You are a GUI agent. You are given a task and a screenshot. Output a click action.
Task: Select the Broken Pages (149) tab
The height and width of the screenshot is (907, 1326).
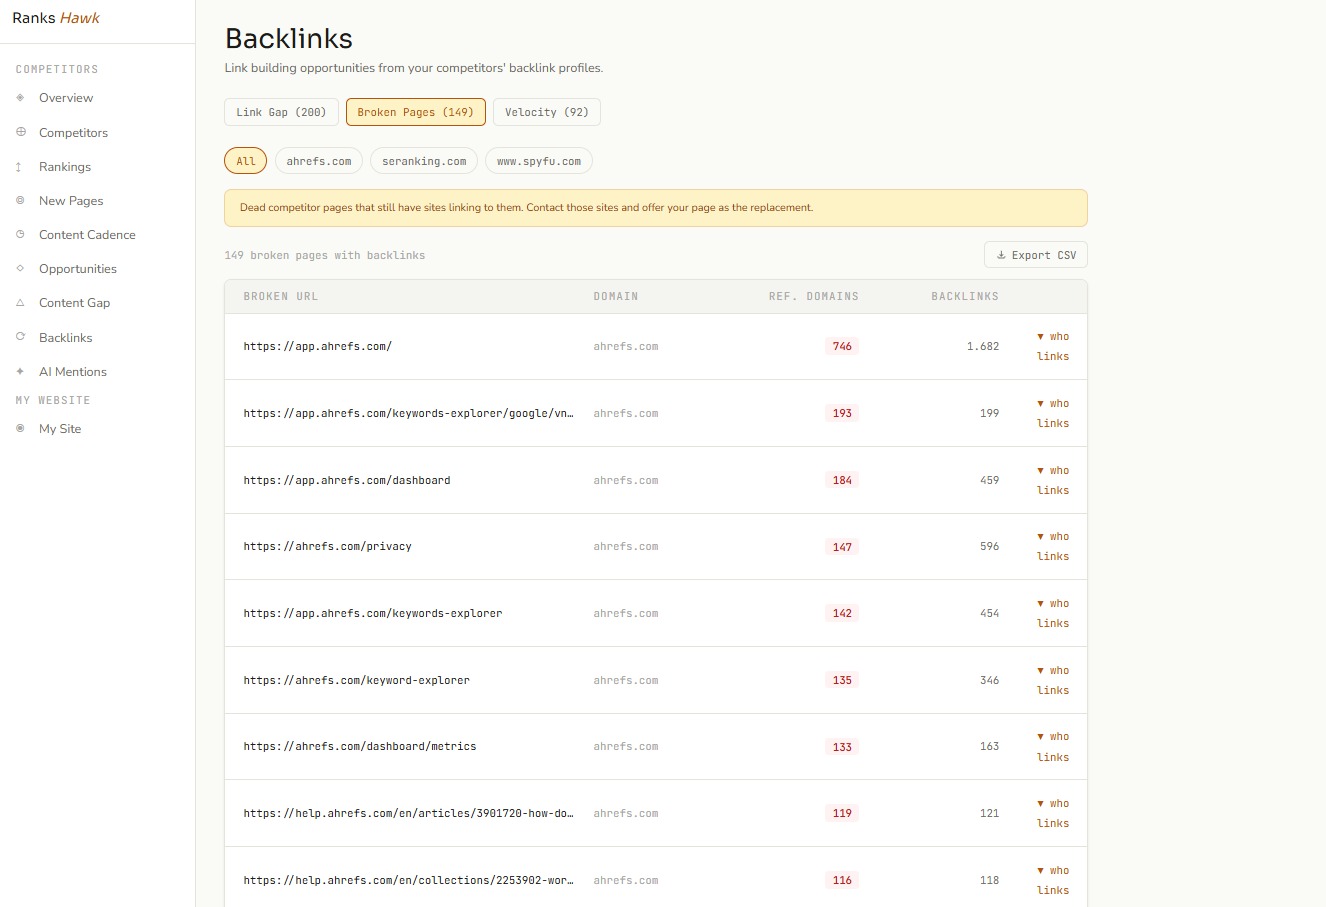(x=416, y=112)
